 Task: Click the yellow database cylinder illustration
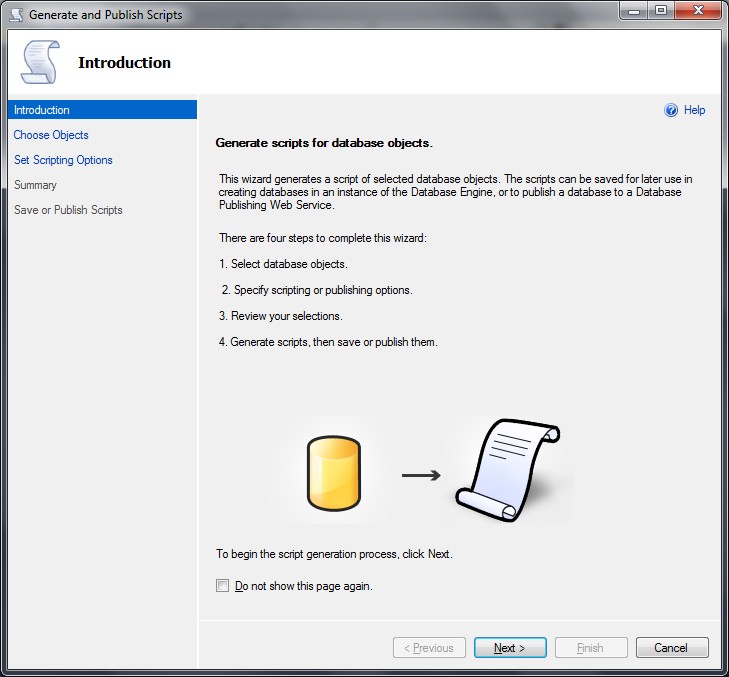point(334,473)
